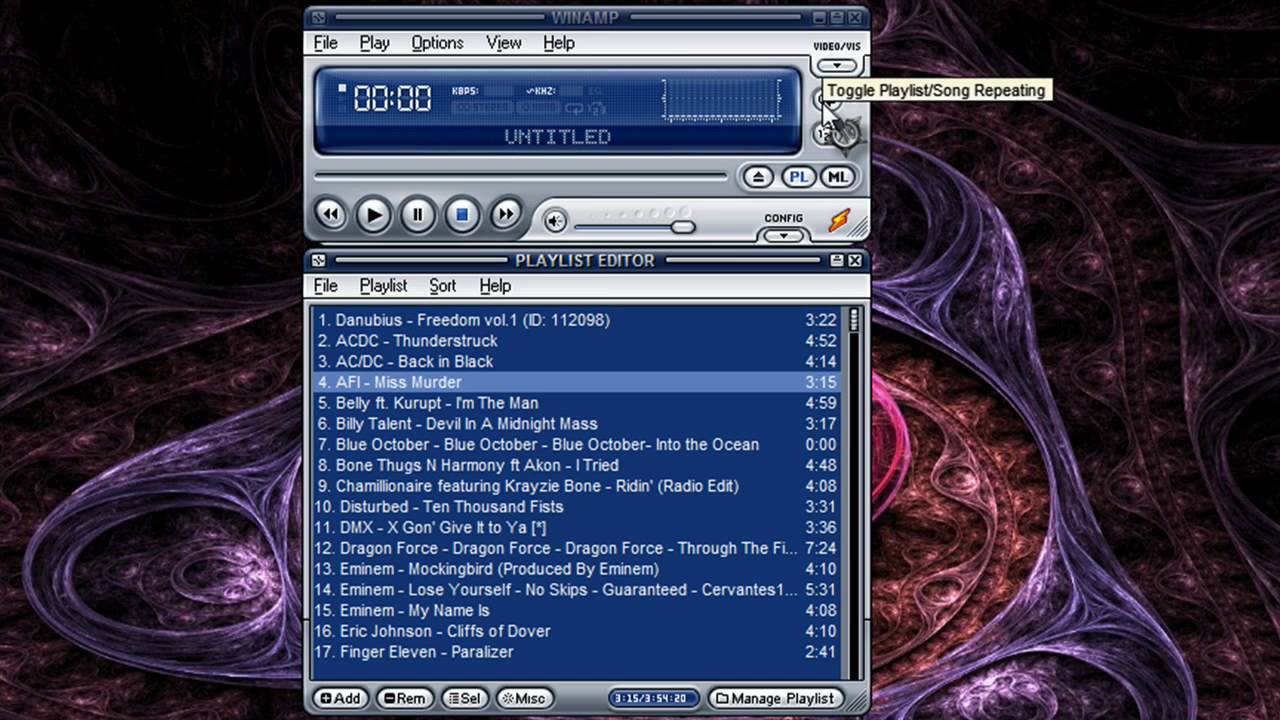This screenshot has width=1280, height=720.
Task: Open Winamp File menu
Action: coord(326,43)
